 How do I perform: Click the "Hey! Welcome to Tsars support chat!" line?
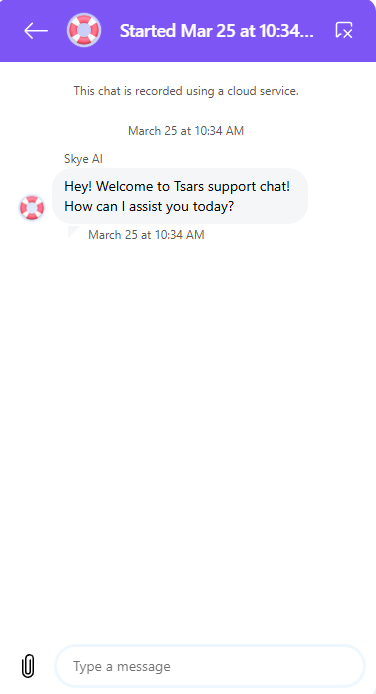click(177, 186)
